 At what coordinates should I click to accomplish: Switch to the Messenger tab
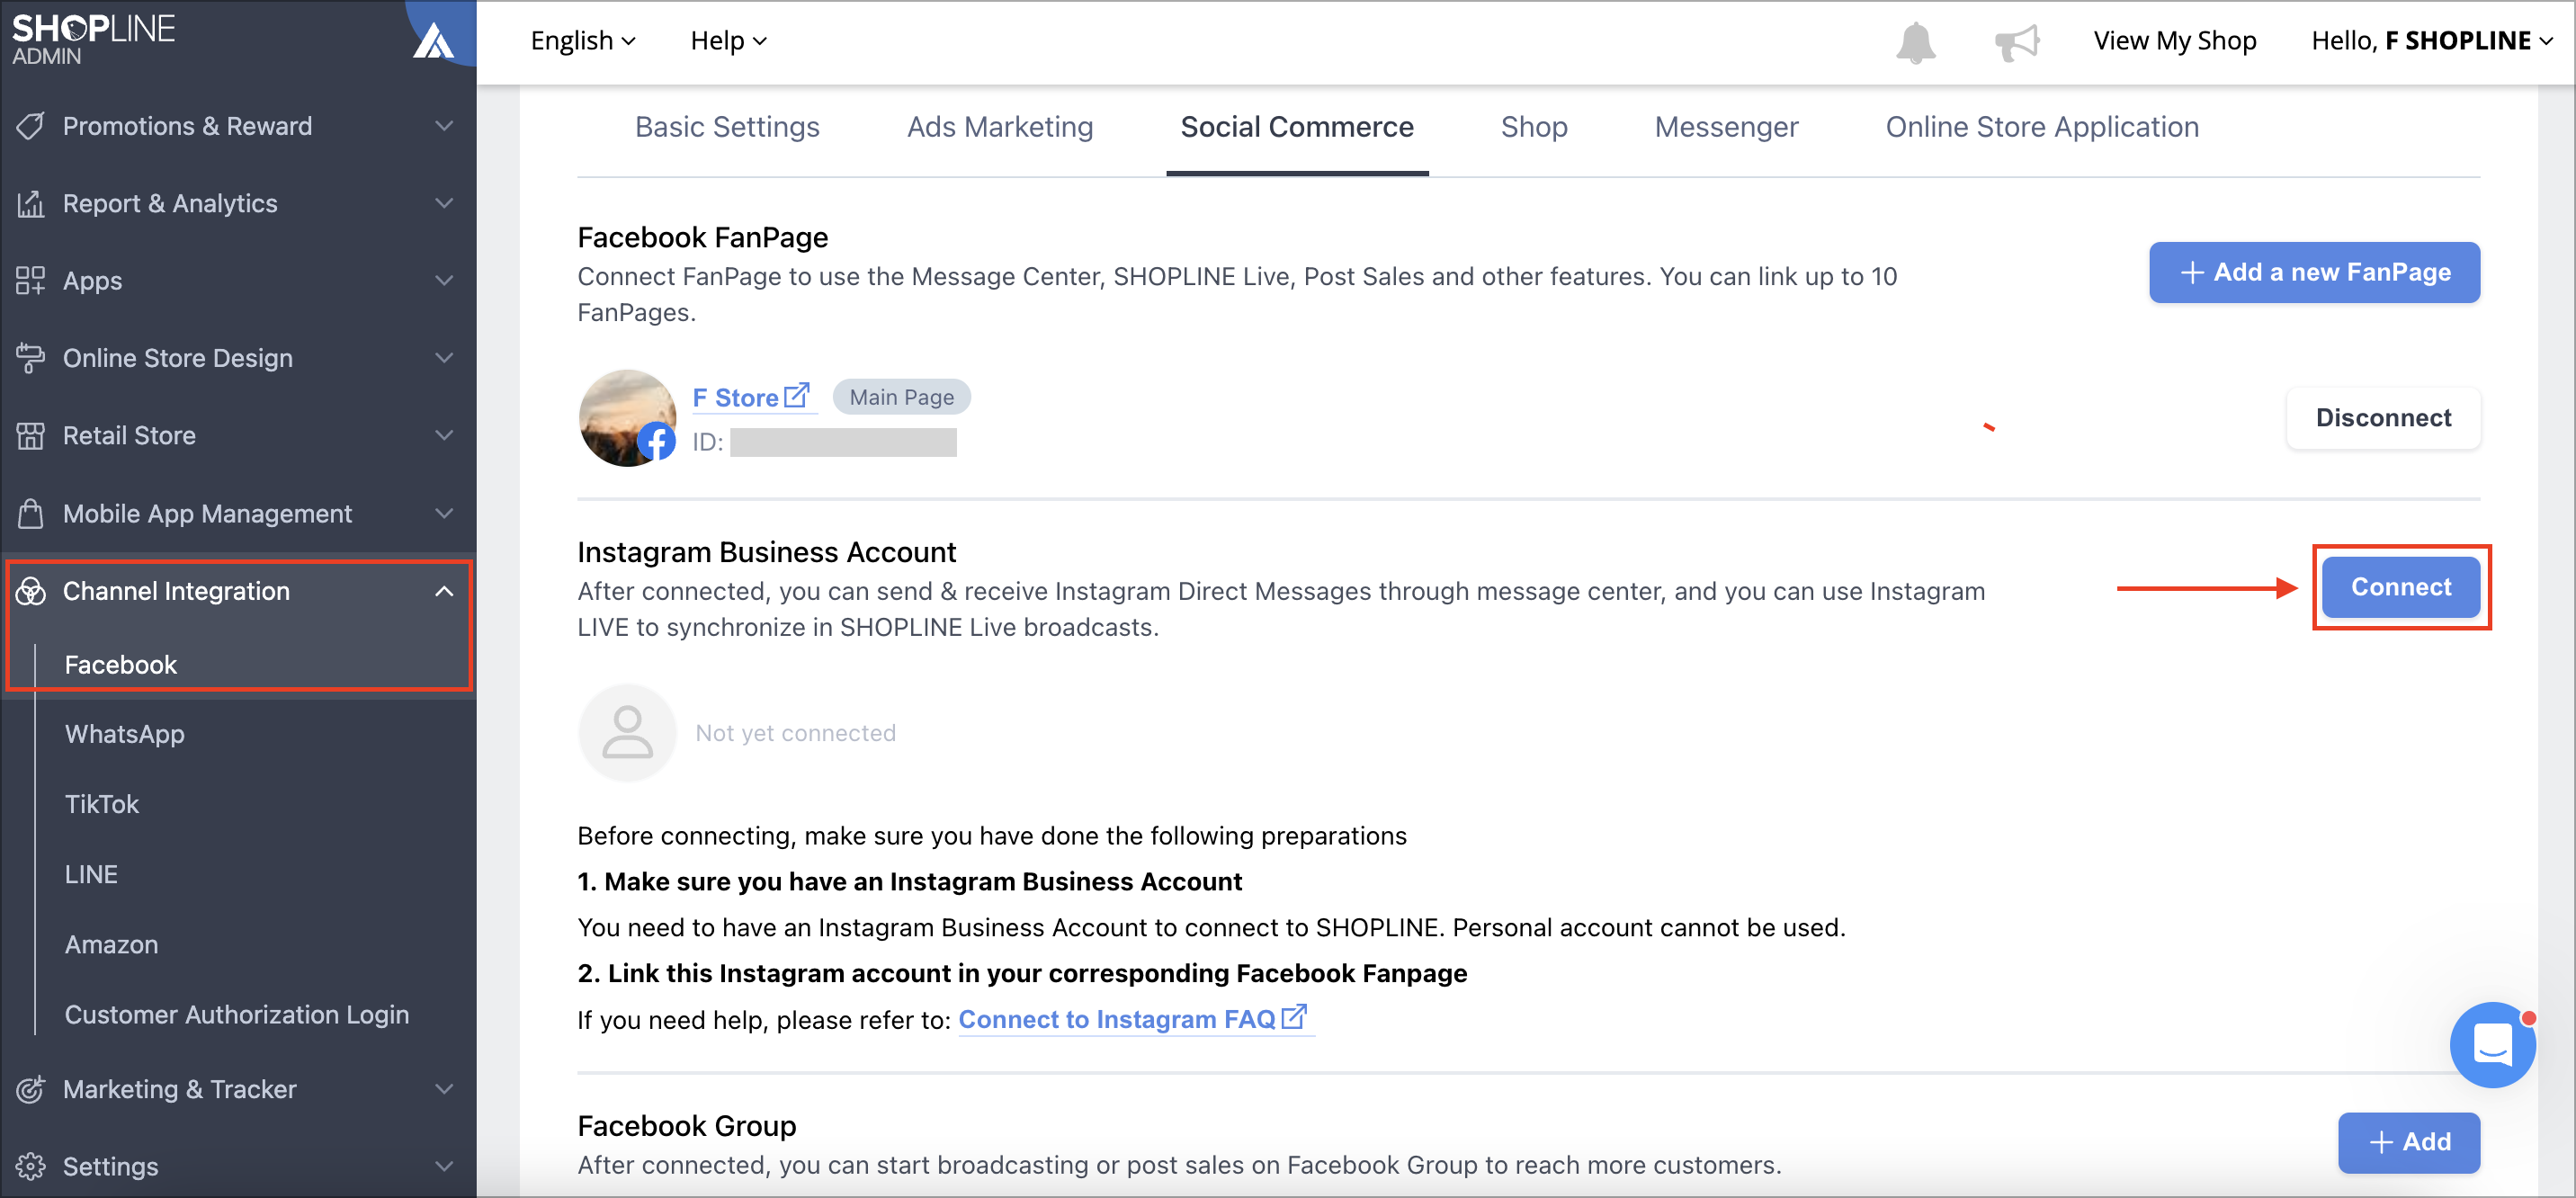pos(1726,127)
